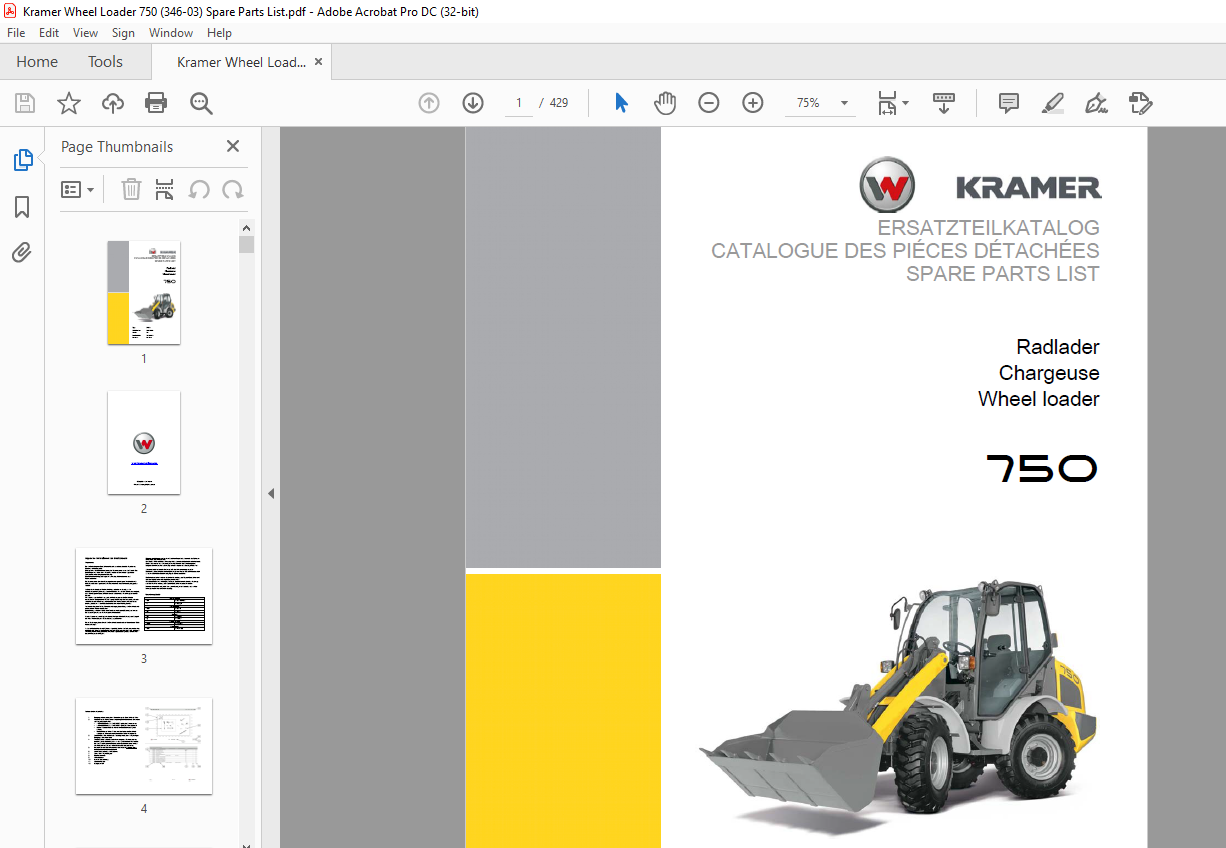Select page 1 thumbnail

[144, 292]
